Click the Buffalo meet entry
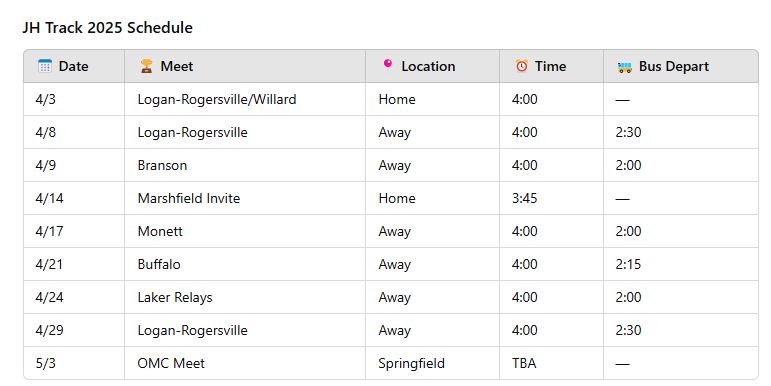This screenshot has width=771, height=386. click(x=159, y=264)
